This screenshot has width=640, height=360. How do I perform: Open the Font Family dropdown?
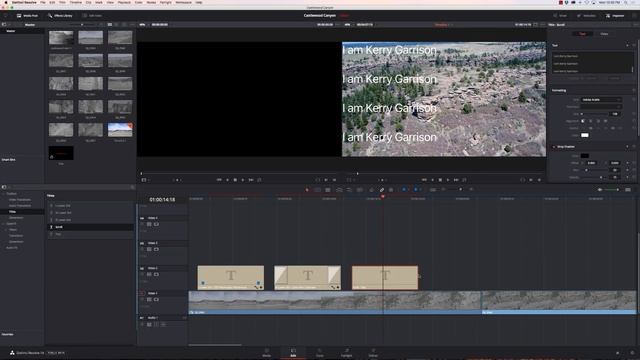click(601, 100)
